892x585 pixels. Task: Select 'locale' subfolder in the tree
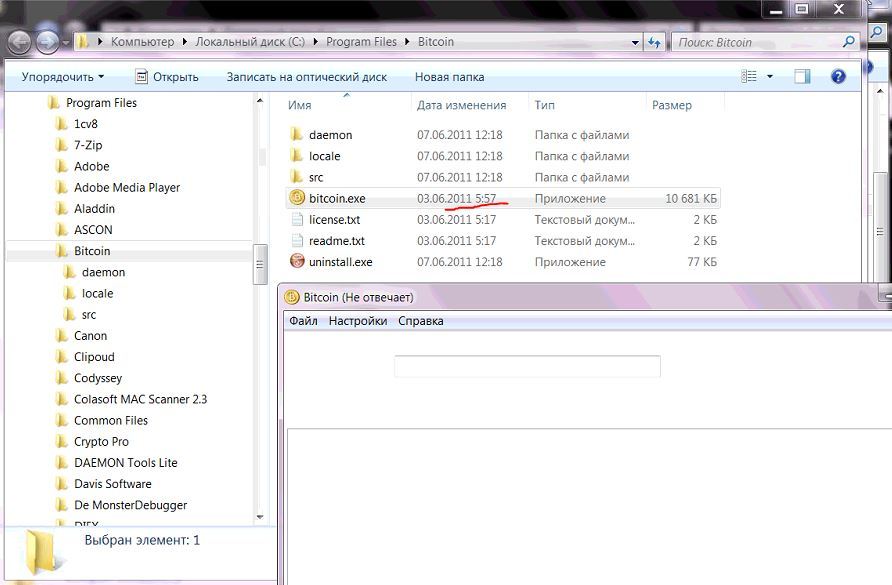(x=97, y=293)
